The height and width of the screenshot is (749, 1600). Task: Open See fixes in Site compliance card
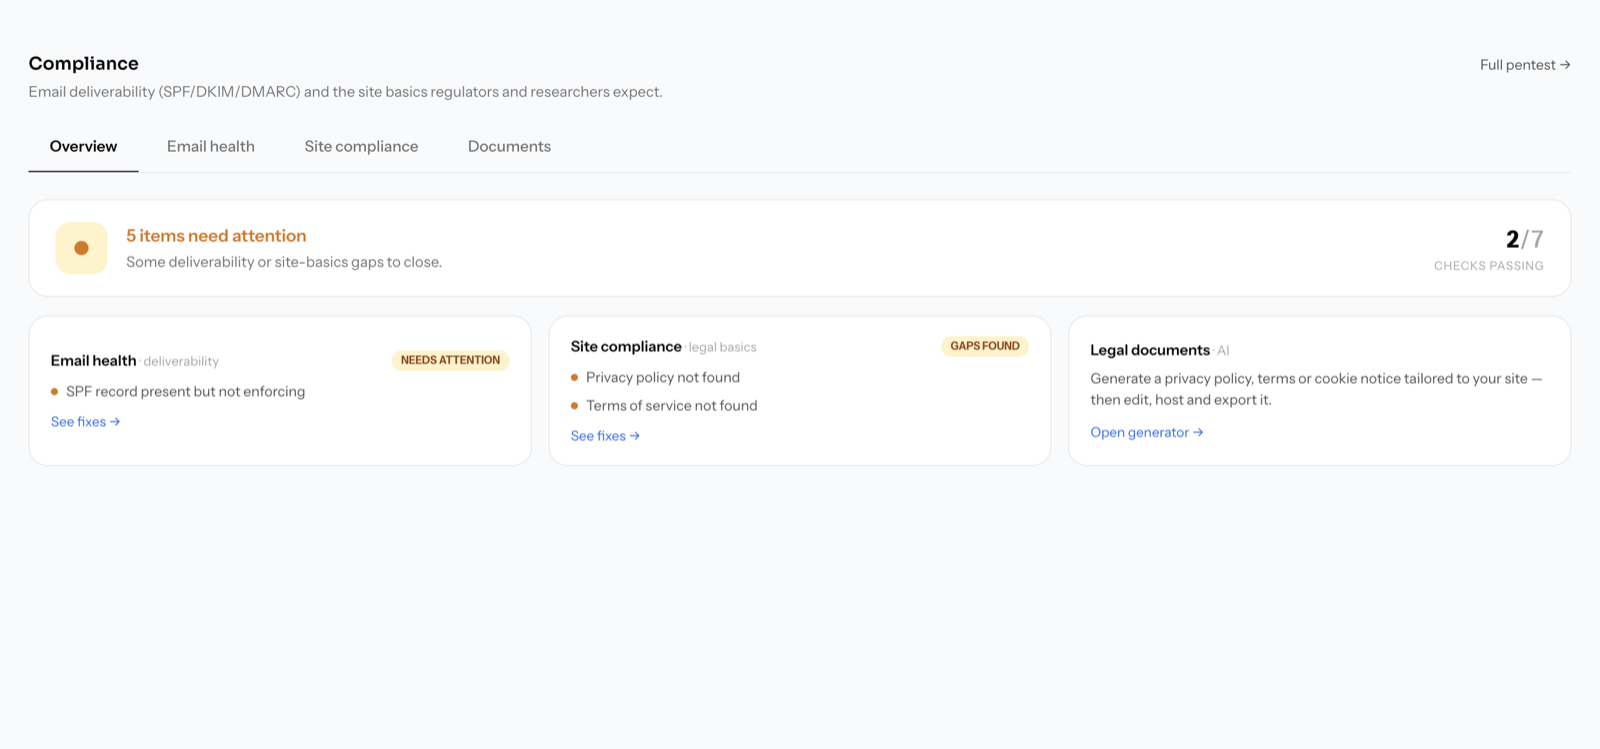tap(605, 436)
